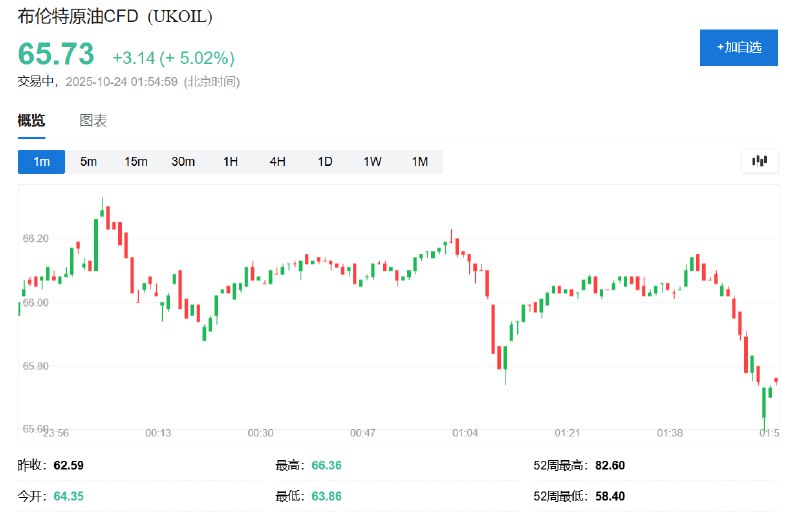Click the 66.20 y-axis label
This screenshot has height=515, width=800.
click(35, 238)
